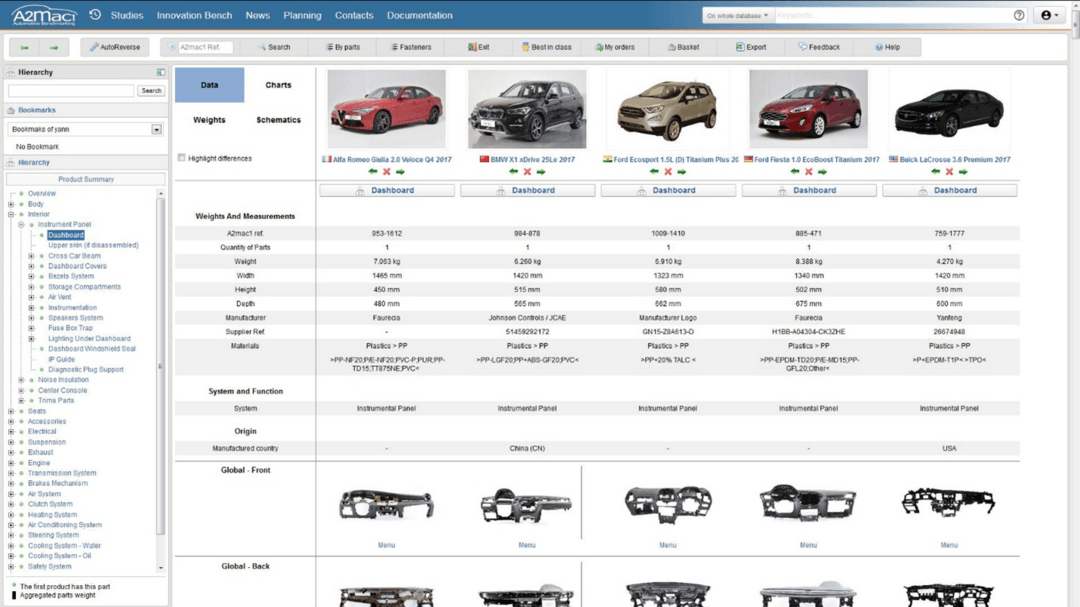Open BMW X1 xDrive 25Le link
Image resolution: width=1080 pixels, height=607 pixels.
tap(532, 159)
